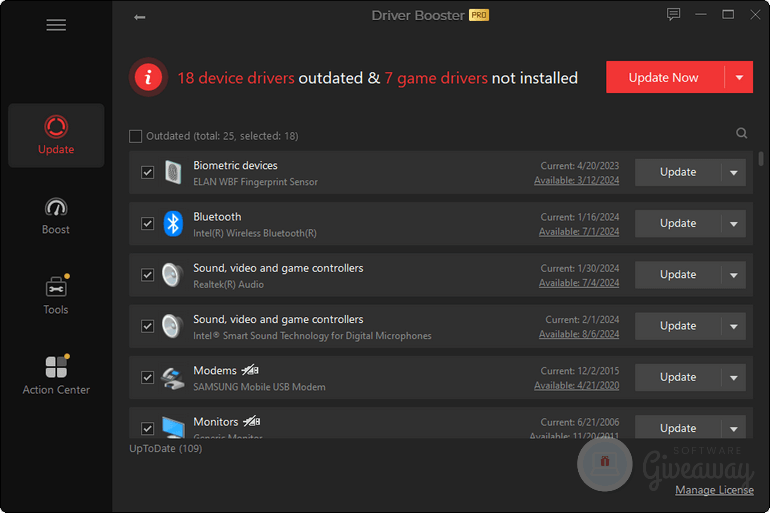Click the red Update Now button

coord(663,77)
